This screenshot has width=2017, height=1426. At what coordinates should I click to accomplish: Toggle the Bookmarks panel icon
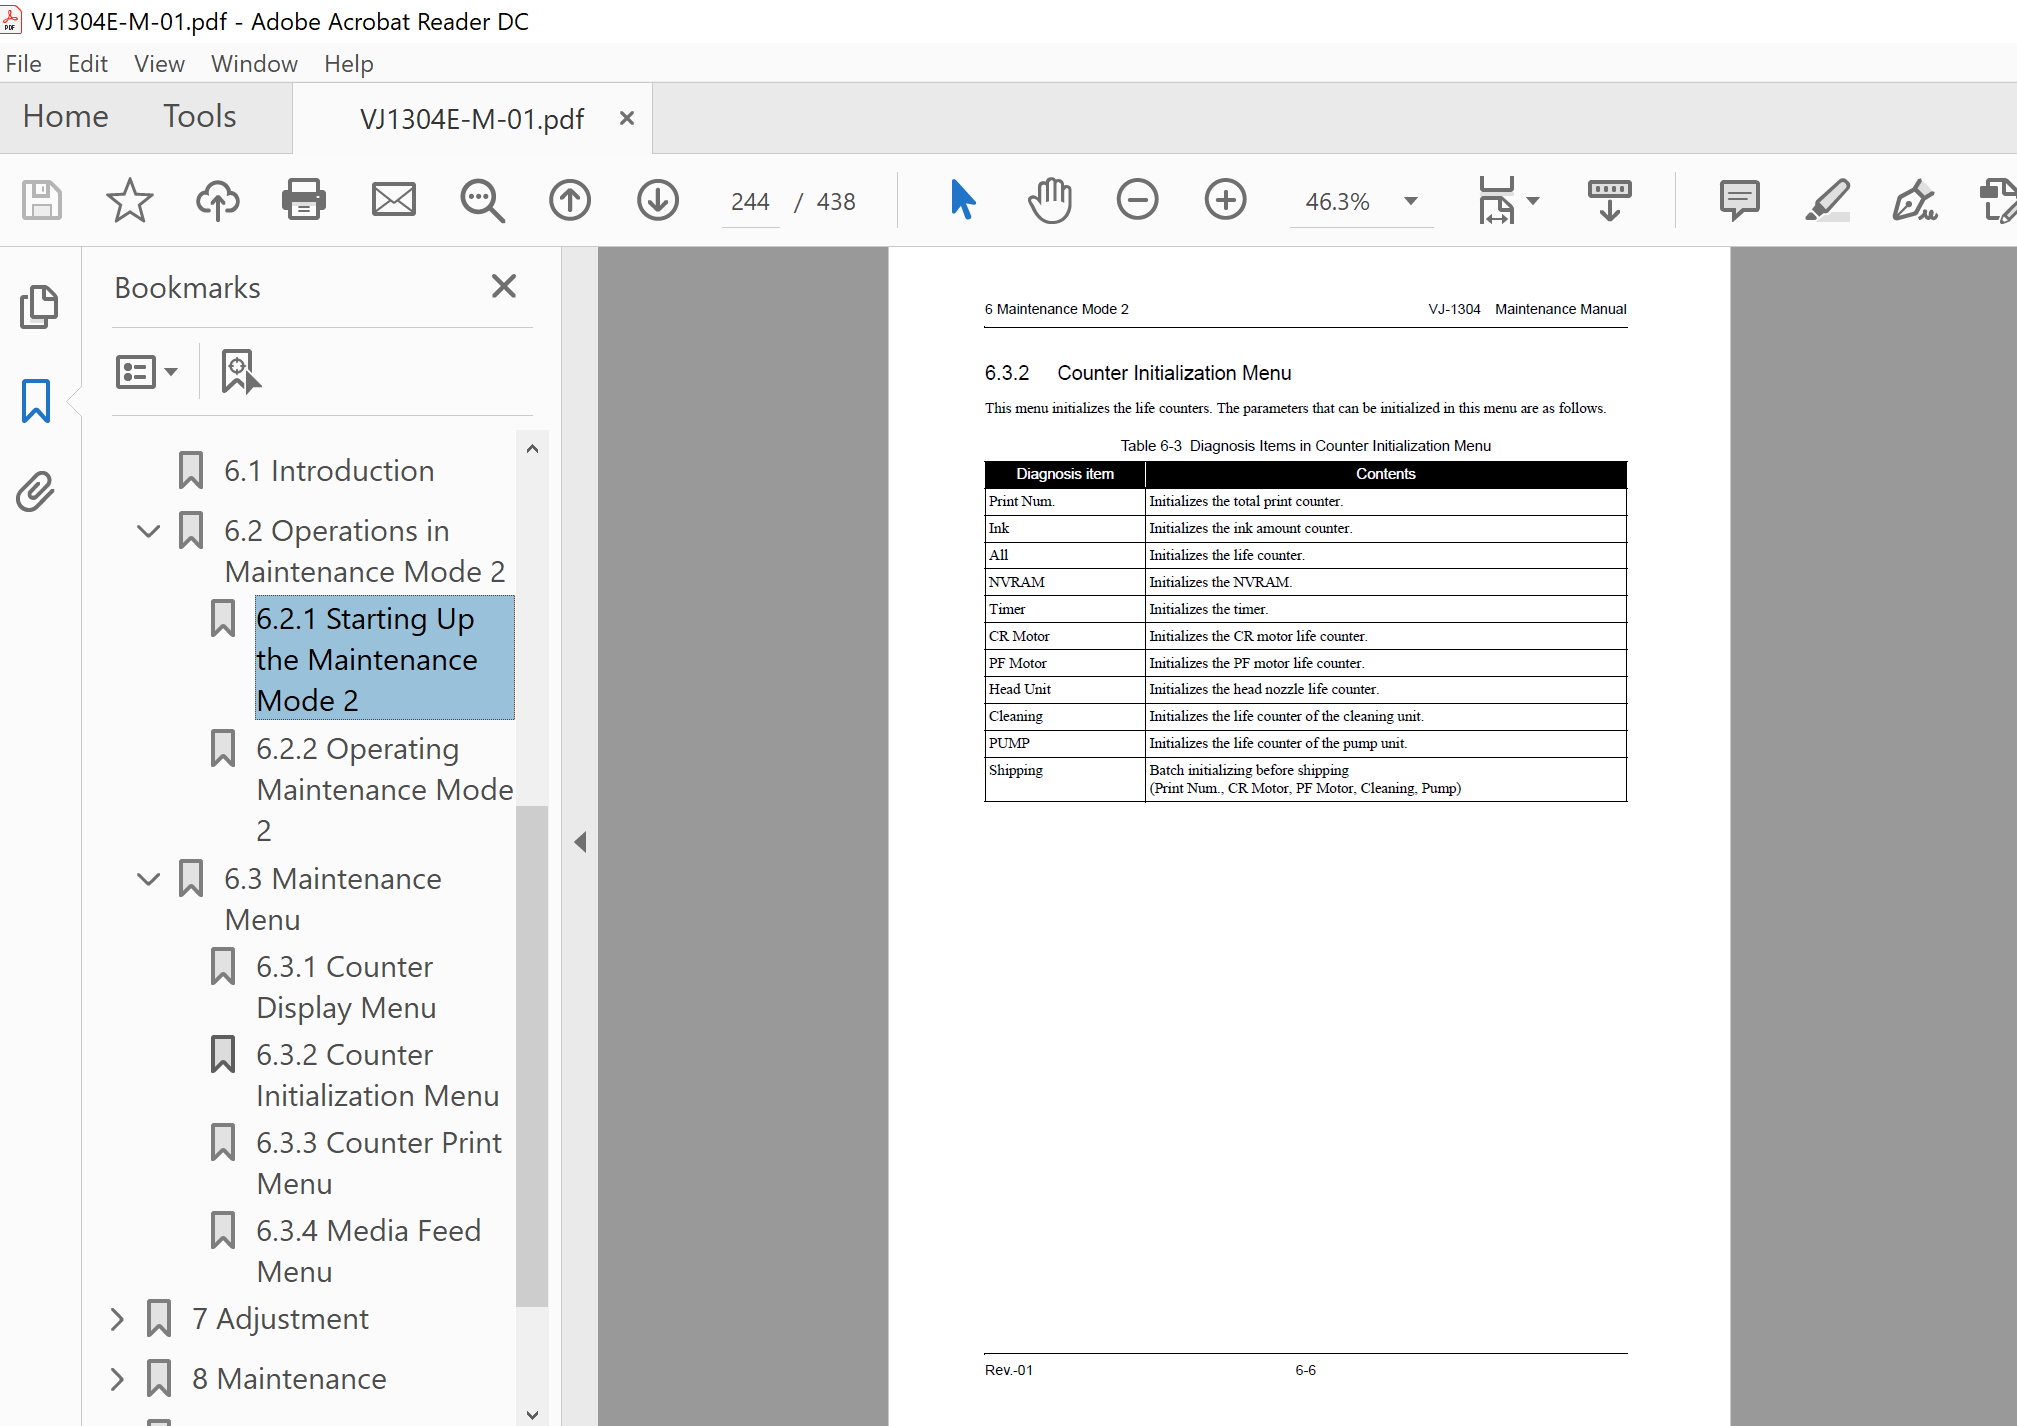click(36, 400)
